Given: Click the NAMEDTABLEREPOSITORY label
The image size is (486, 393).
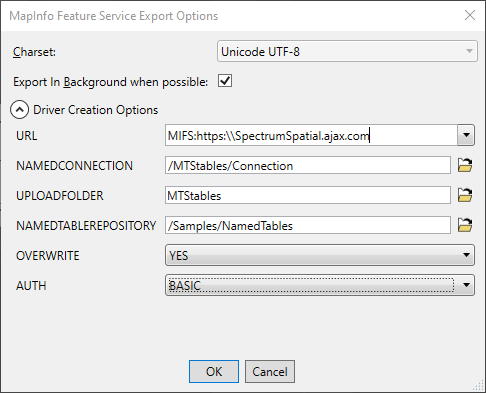Looking at the screenshot, I should (86, 226).
